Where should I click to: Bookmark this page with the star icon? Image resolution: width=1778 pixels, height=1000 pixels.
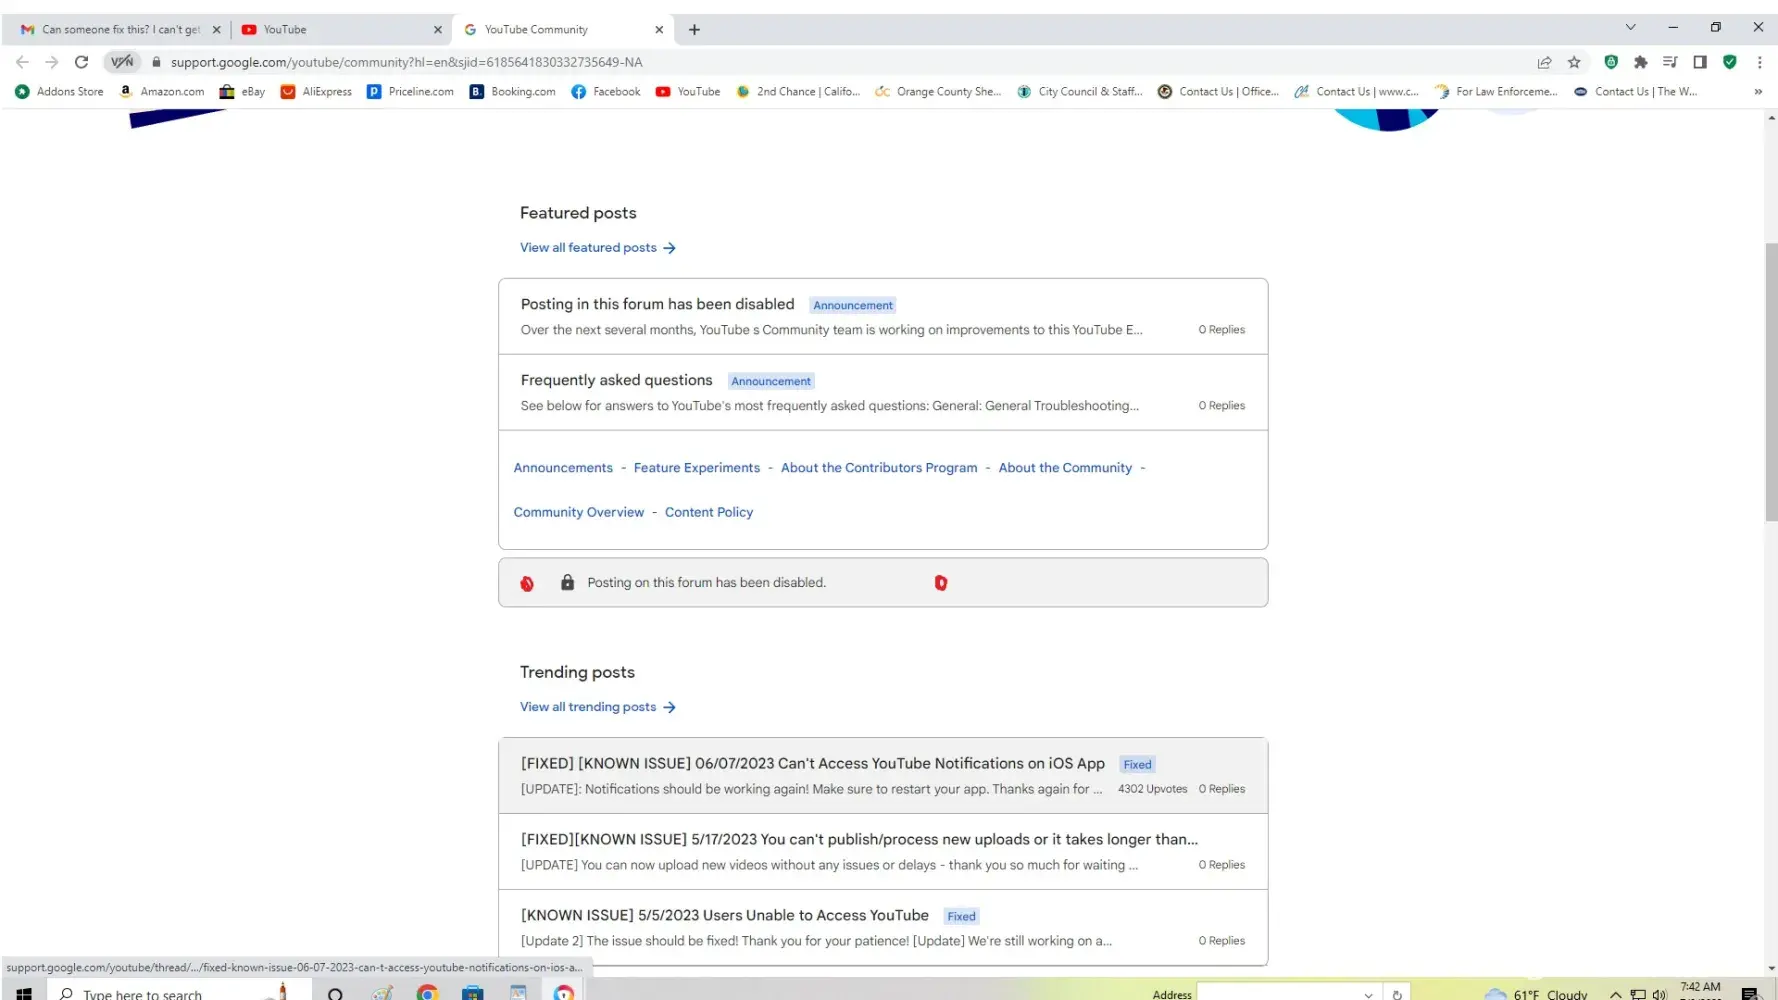click(x=1574, y=62)
